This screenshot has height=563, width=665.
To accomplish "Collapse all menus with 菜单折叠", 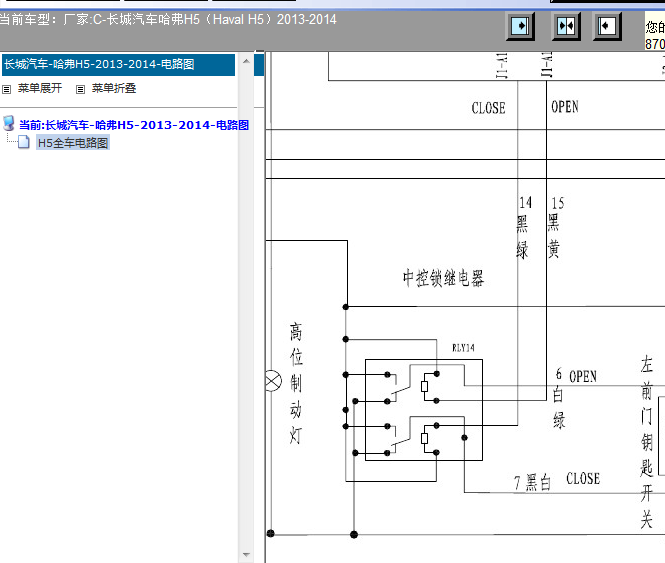I will (x=114, y=88).
